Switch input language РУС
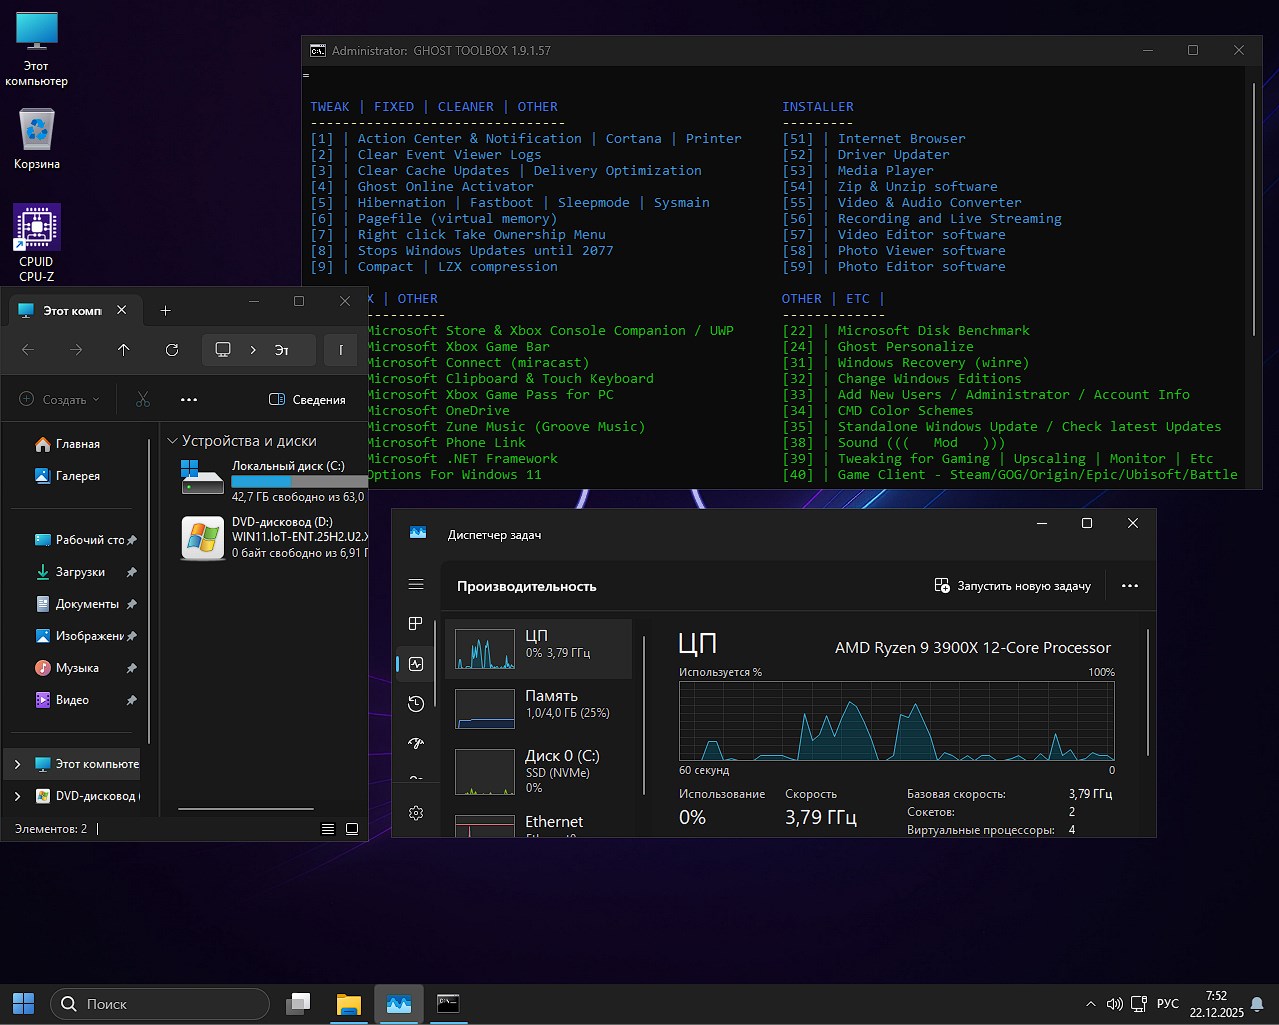The height and width of the screenshot is (1025, 1279). (x=1167, y=1004)
